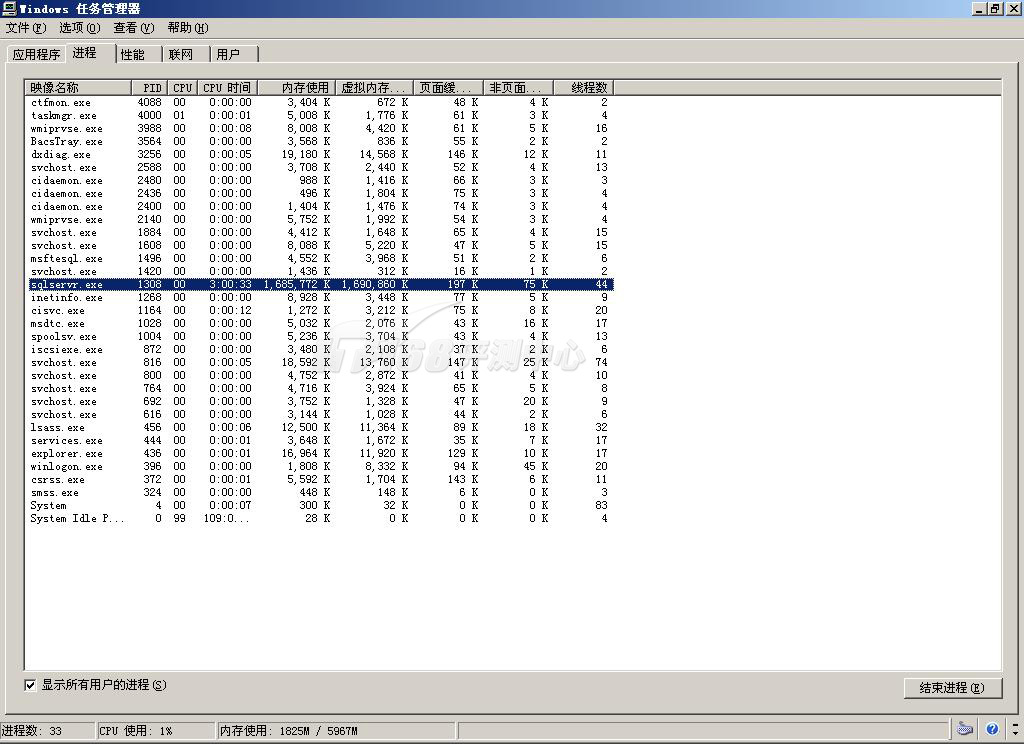The image size is (1024, 744).
Task: Sort by PID column header
Action: pyautogui.click(x=150, y=88)
